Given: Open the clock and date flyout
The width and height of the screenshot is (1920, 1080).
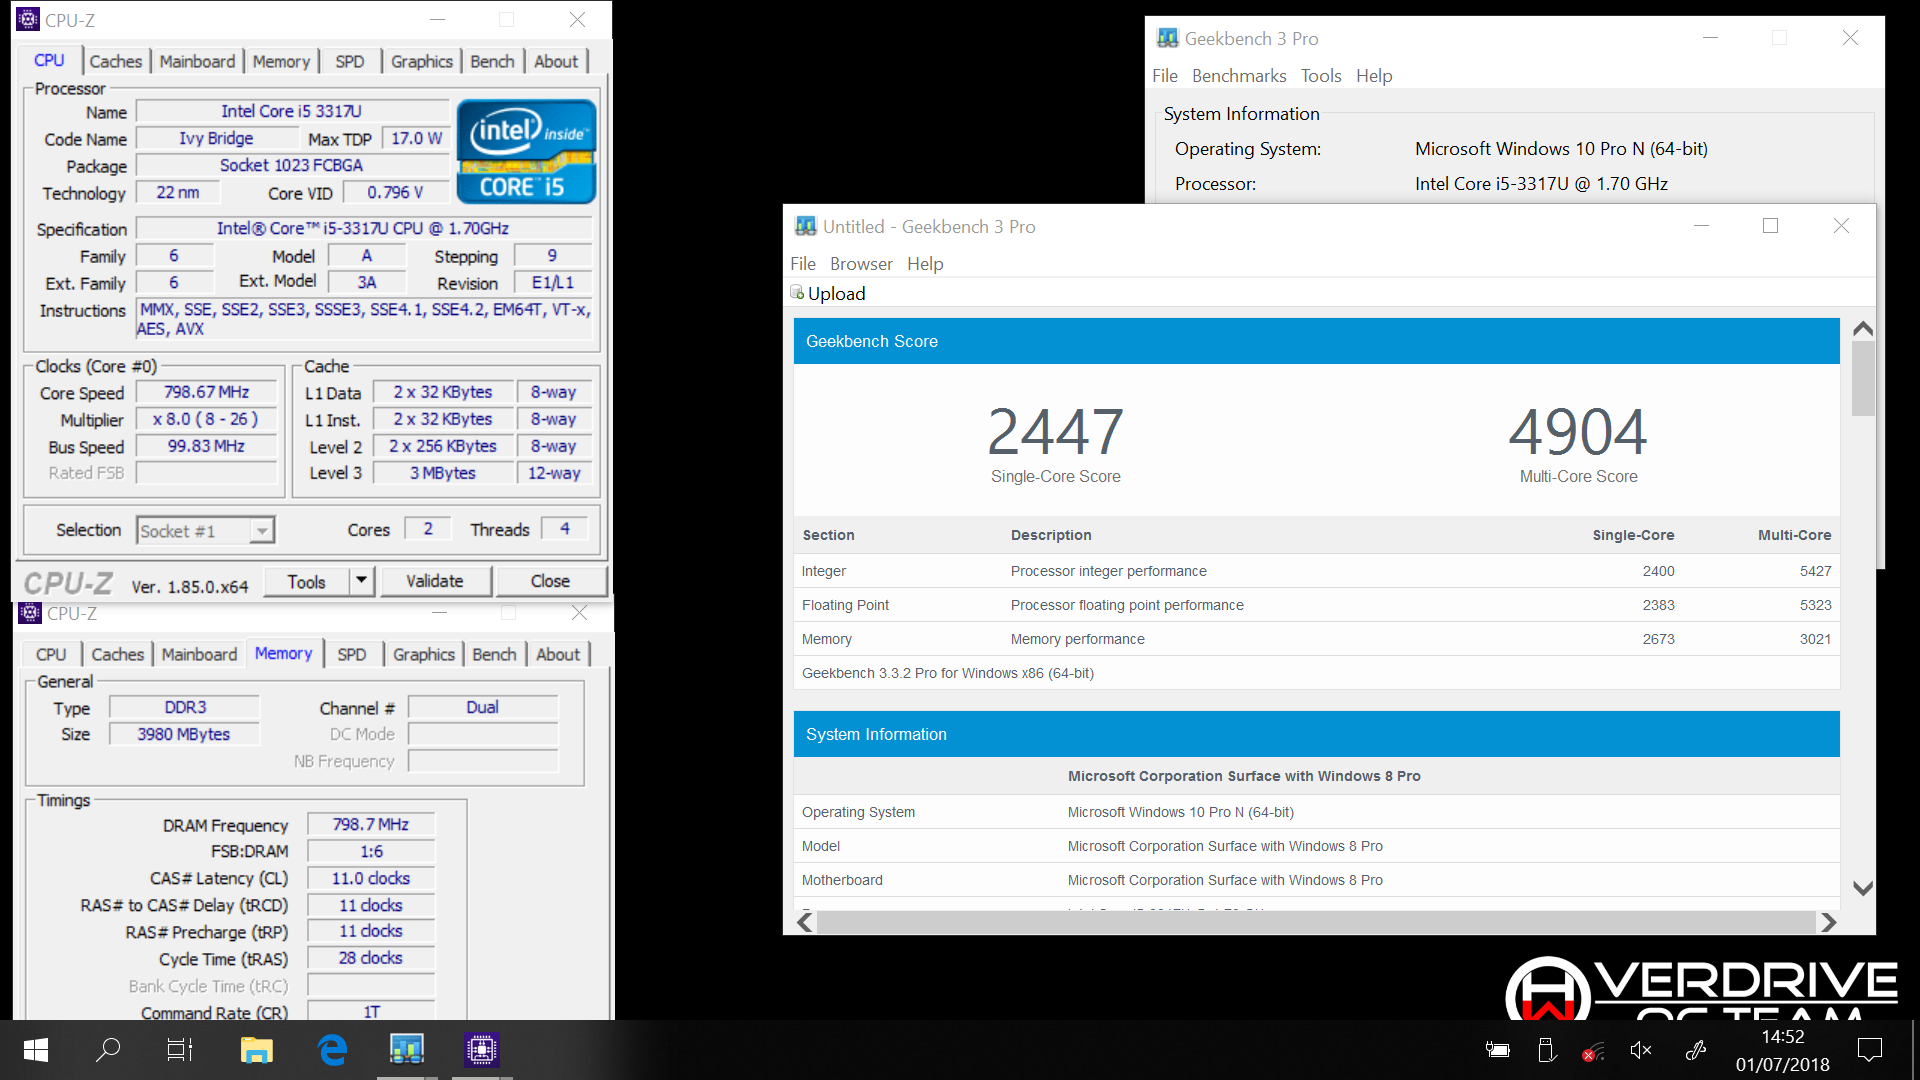Looking at the screenshot, I should (x=1783, y=1051).
